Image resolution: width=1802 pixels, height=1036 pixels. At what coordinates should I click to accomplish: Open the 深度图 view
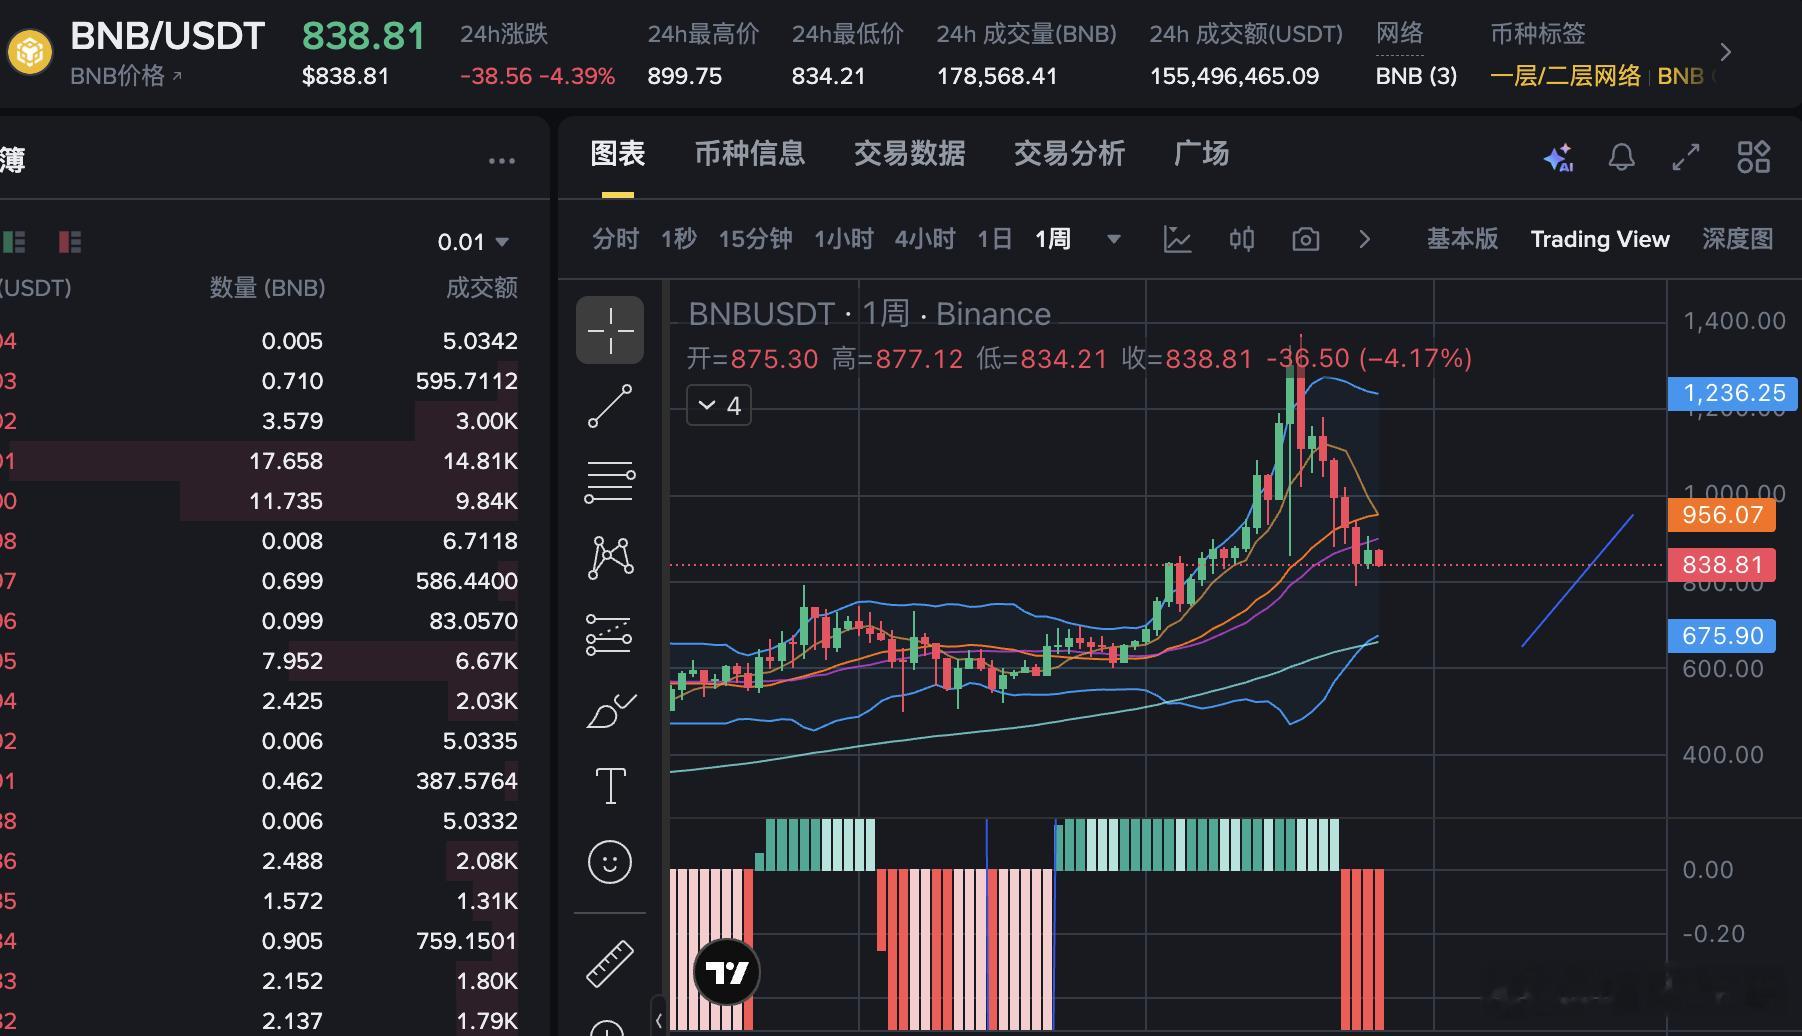(x=1737, y=239)
